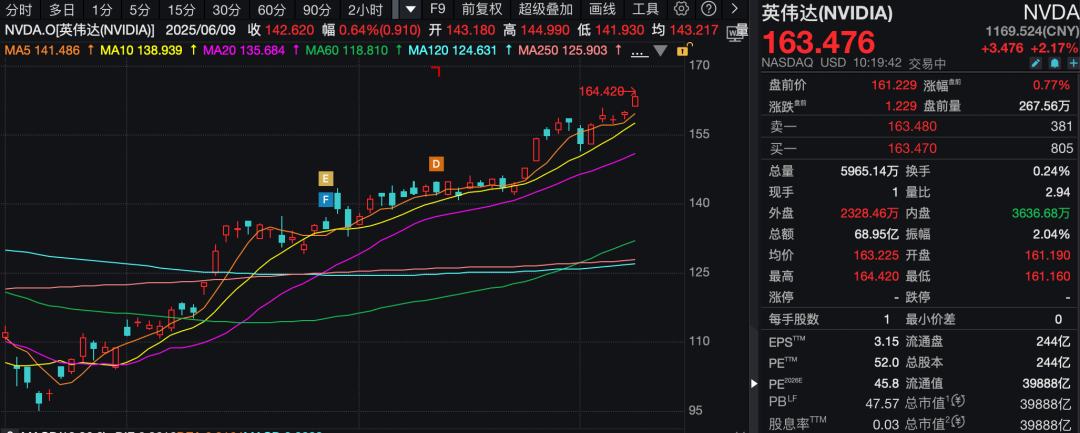
Task: Toggle the WM watermark display icon
Action: (x=735, y=30)
